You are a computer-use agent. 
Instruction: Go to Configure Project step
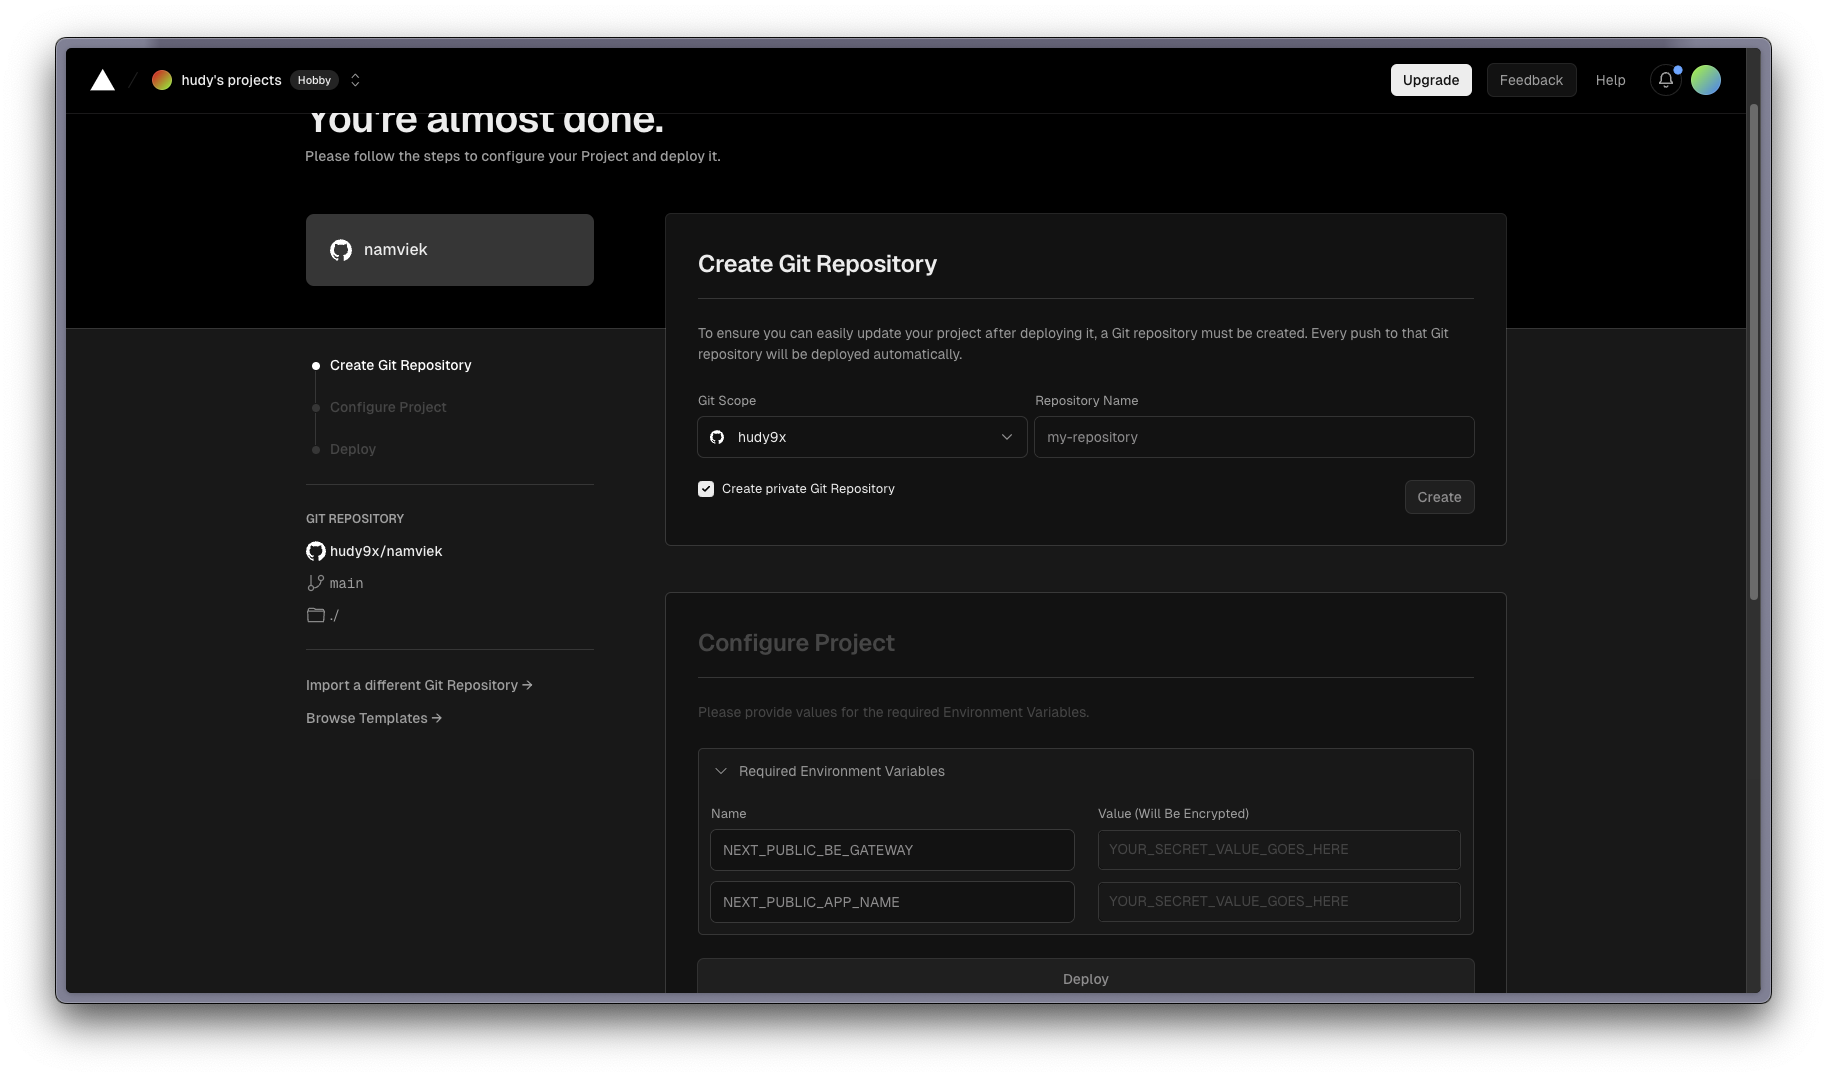click(388, 407)
